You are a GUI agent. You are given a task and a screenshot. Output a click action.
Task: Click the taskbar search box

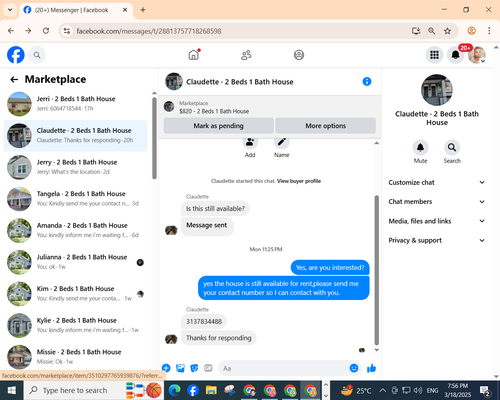(74, 390)
